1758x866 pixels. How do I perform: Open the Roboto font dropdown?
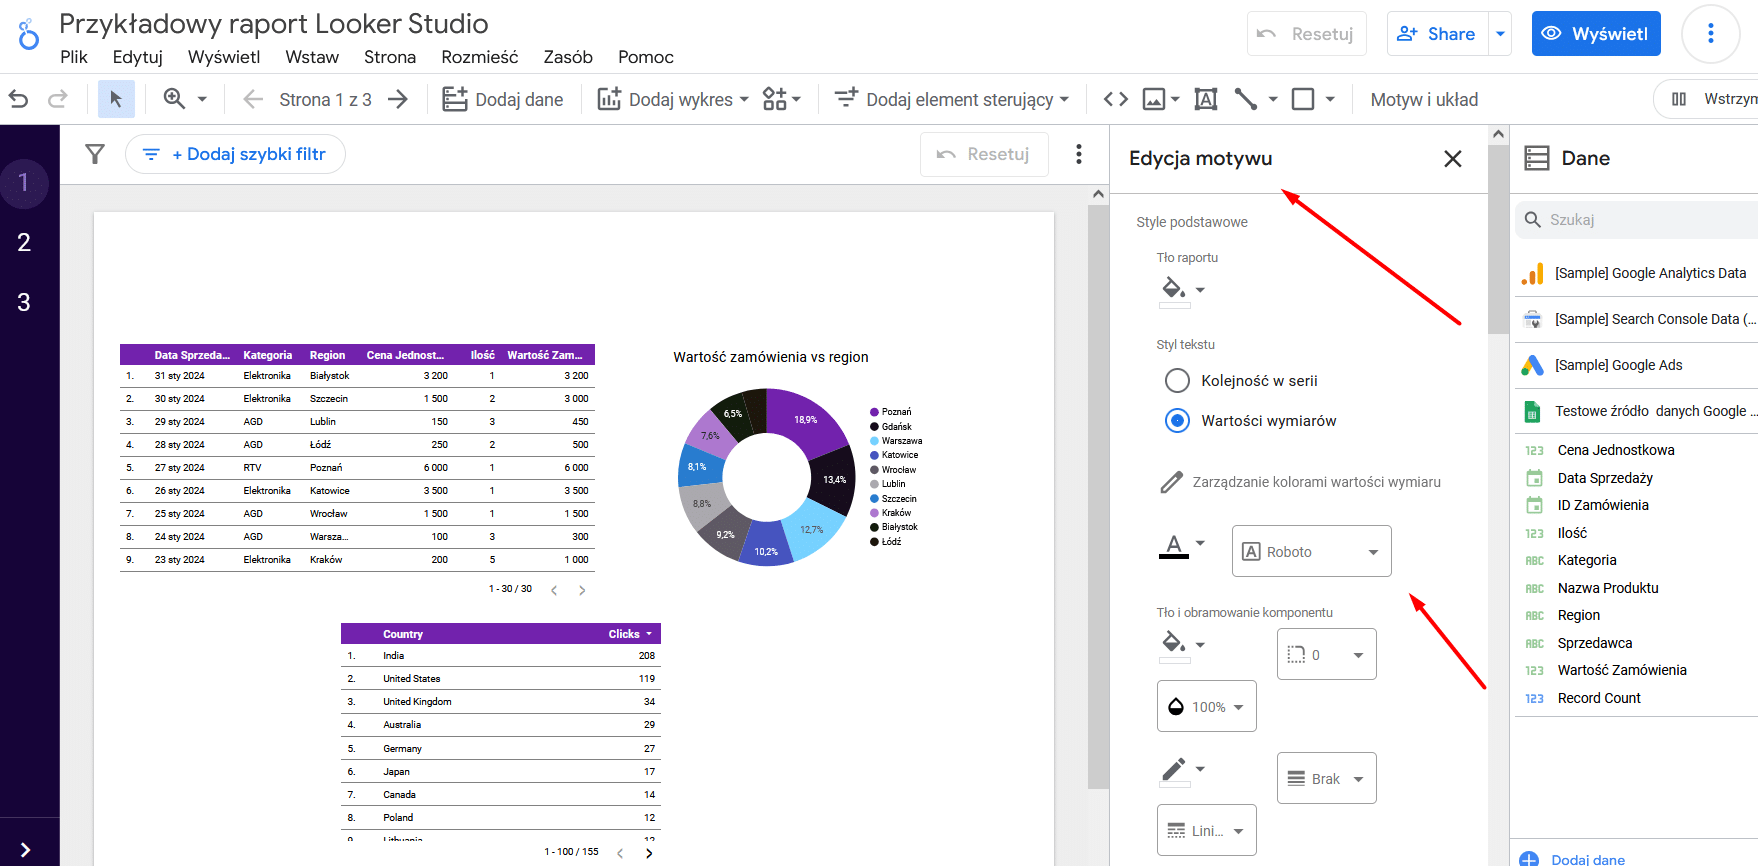[1312, 551]
